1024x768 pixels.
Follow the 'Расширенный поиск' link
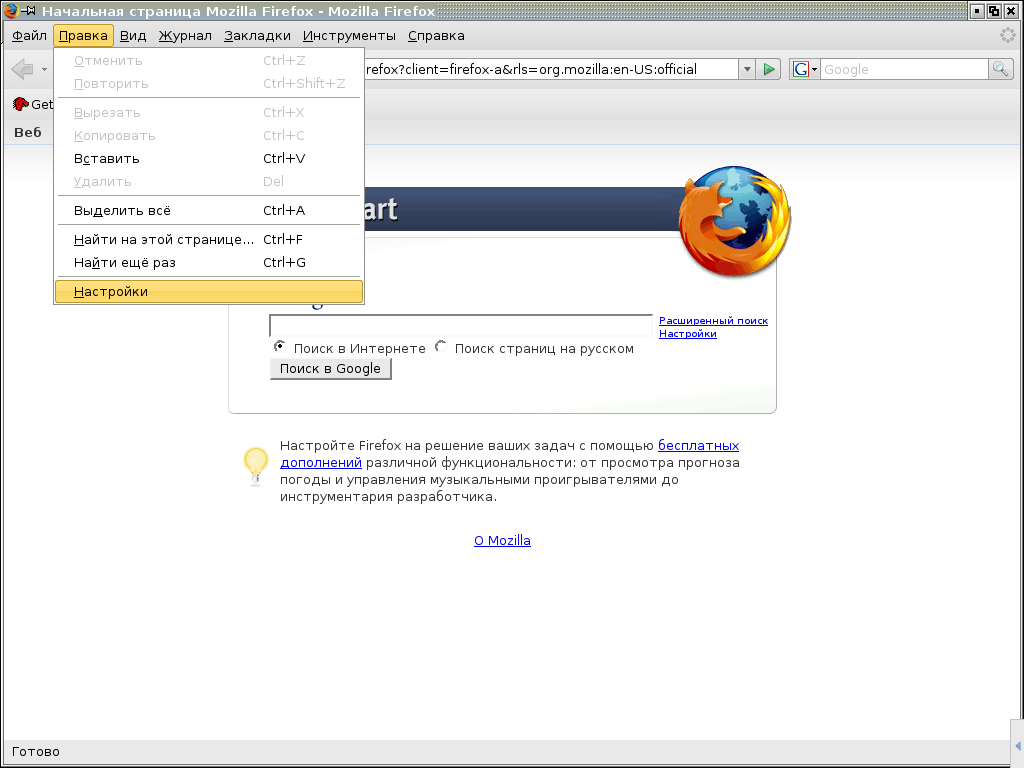pyautogui.click(x=713, y=321)
